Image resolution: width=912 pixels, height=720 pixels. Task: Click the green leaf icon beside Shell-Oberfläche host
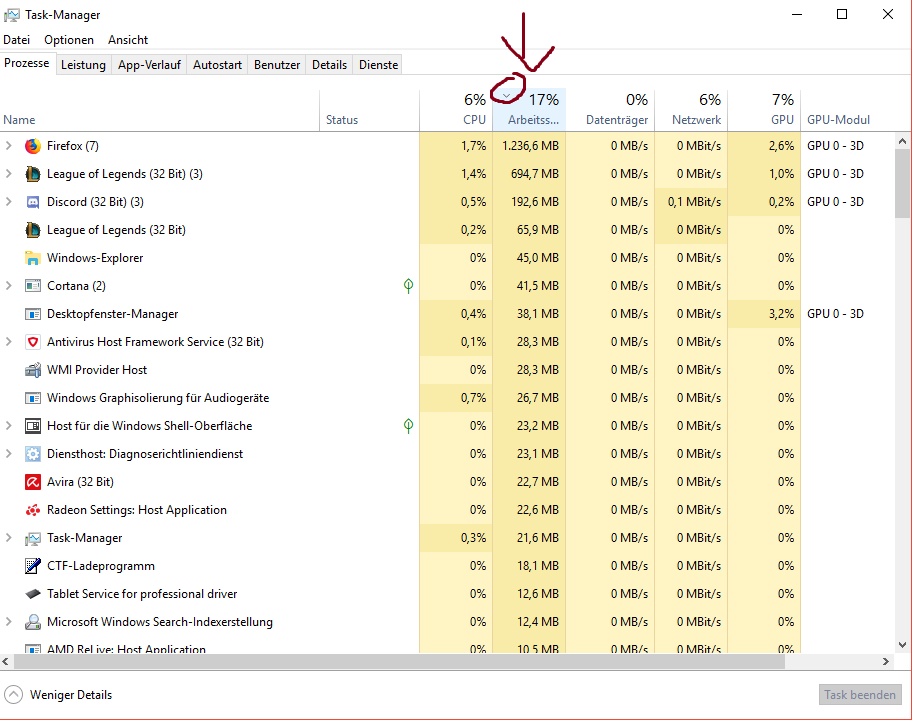point(408,426)
